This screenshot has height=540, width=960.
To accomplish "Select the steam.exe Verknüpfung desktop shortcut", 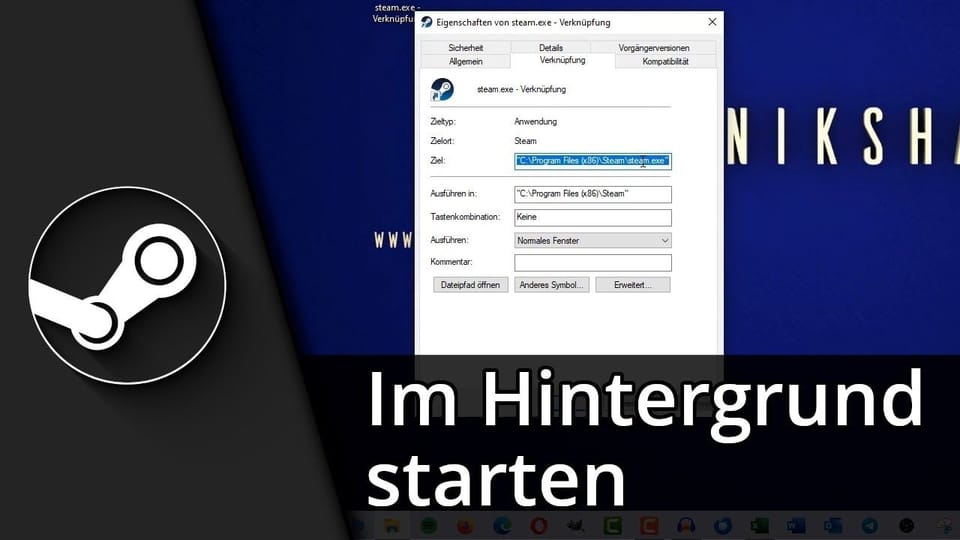I will pos(394,13).
